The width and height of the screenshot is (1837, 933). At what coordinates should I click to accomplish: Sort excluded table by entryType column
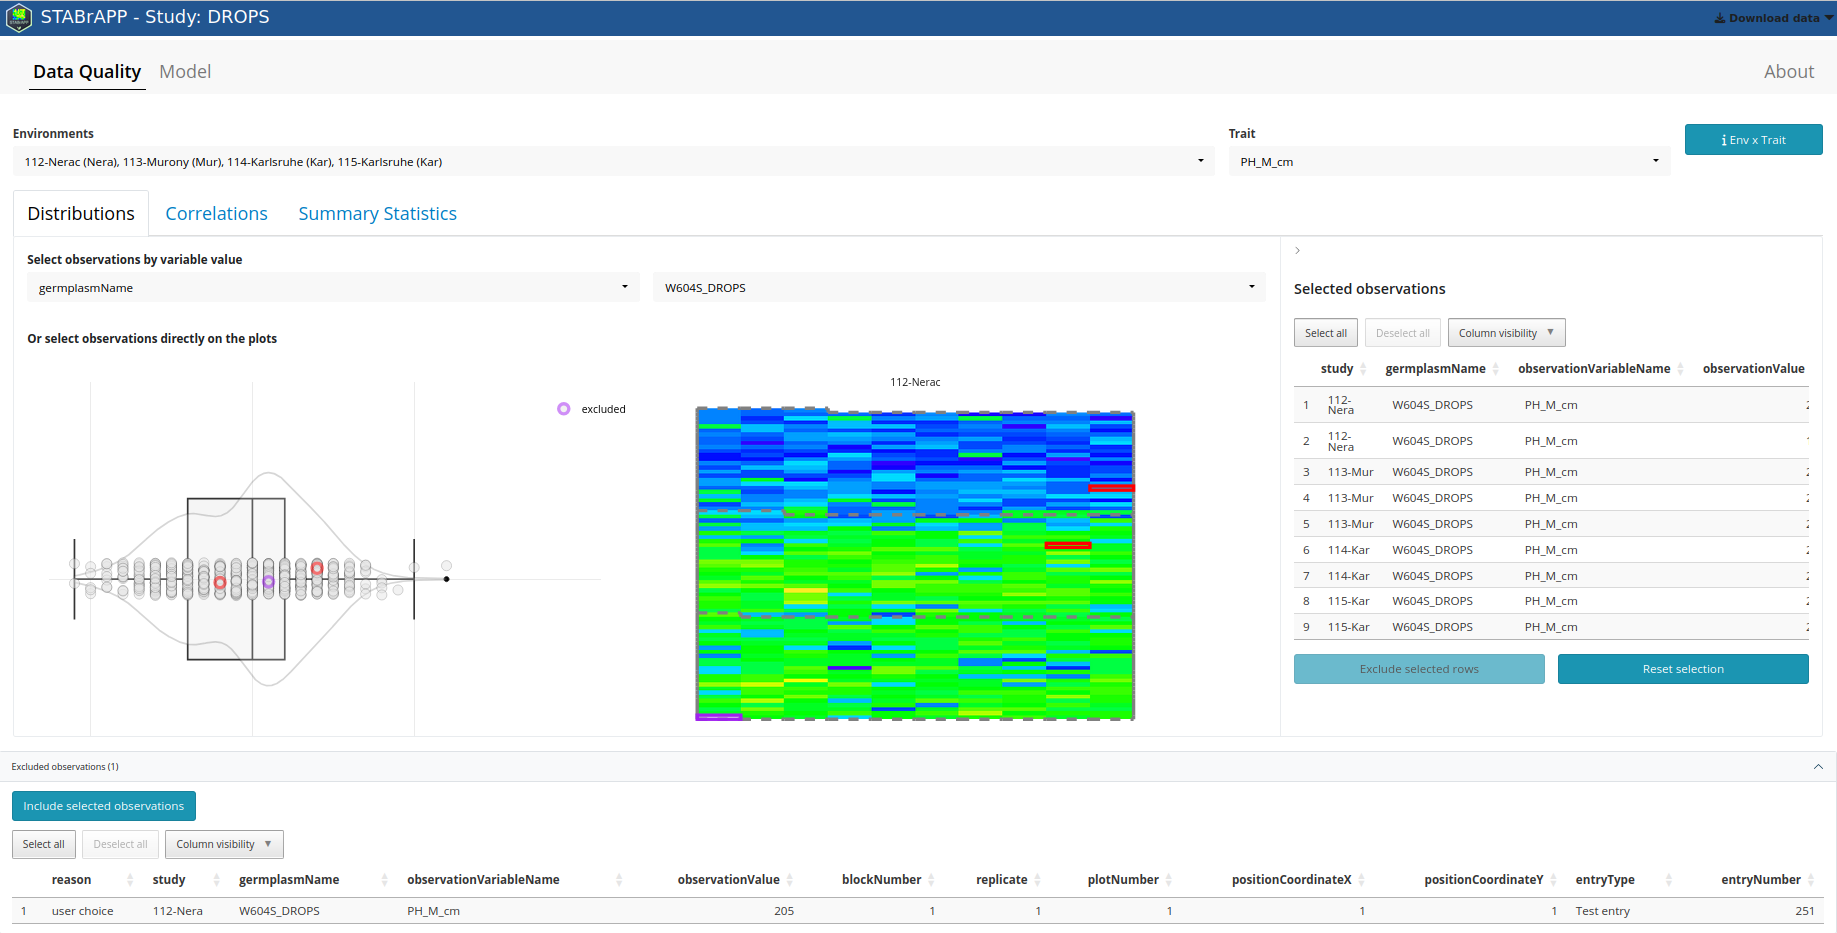[1624, 880]
